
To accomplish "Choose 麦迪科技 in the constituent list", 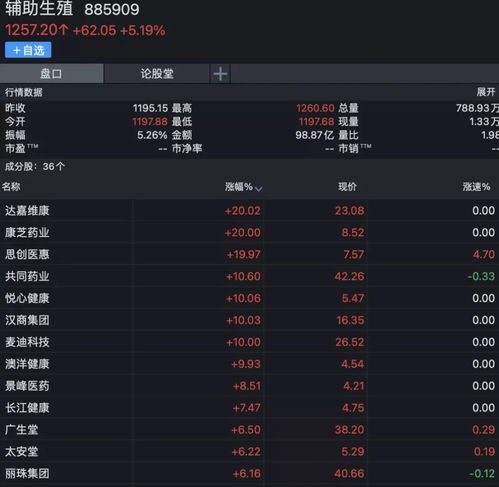I will (x=249, y=342).
